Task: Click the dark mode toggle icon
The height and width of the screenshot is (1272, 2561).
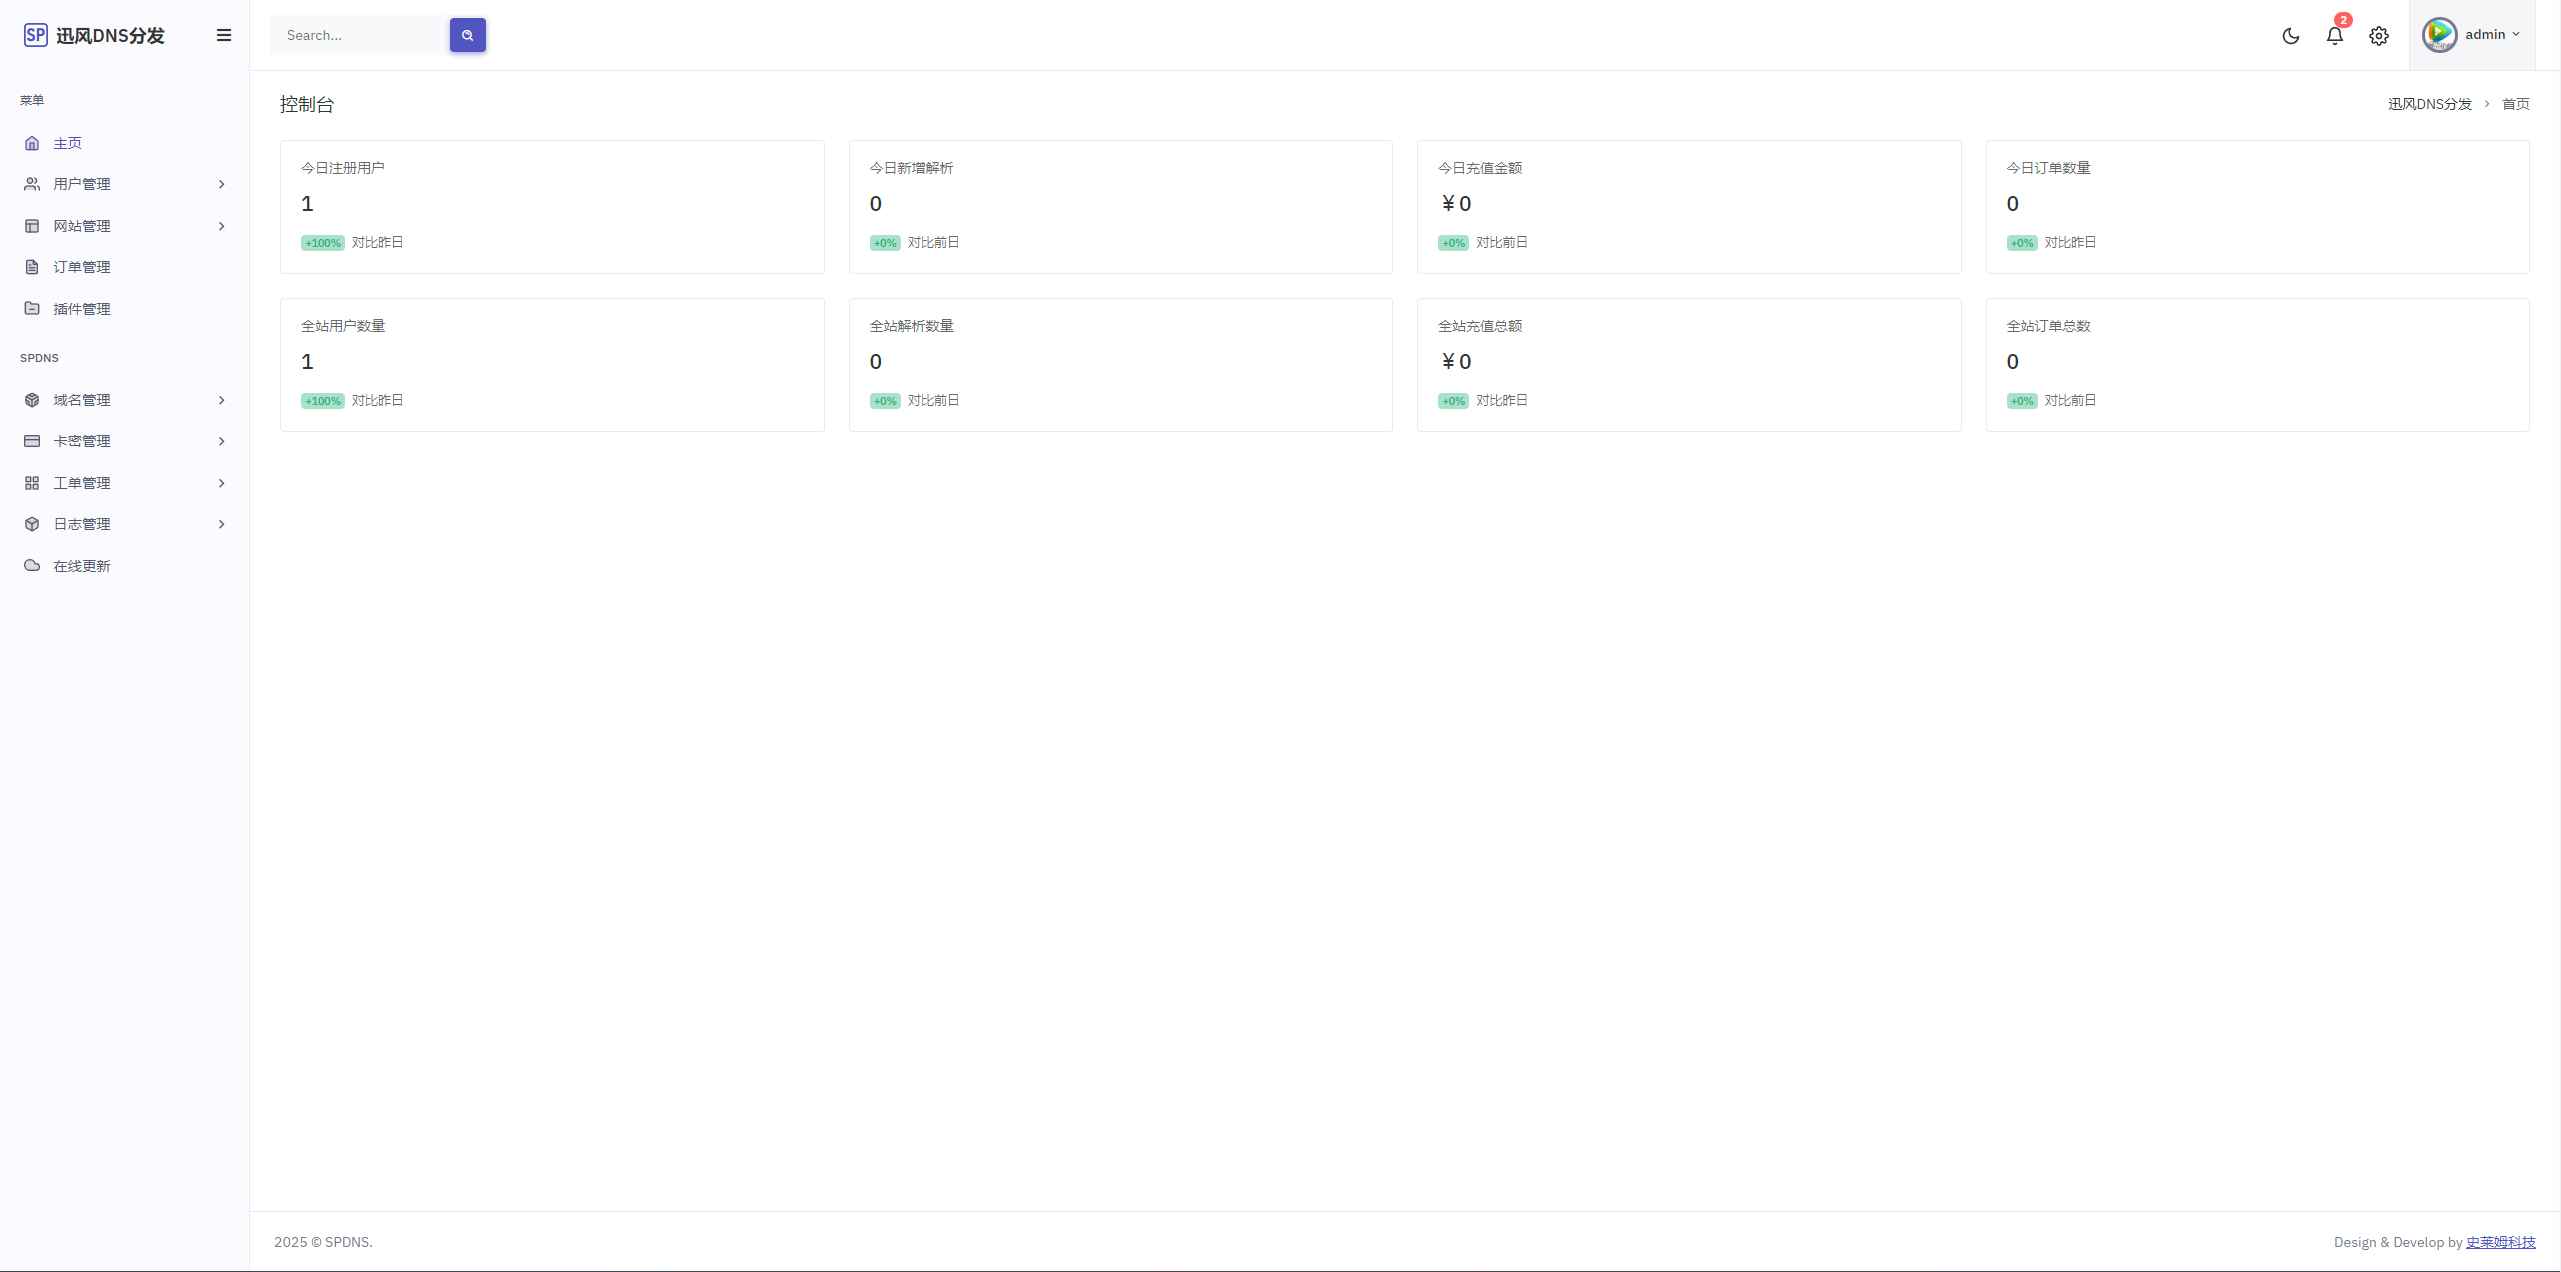Action: click(2290, 34)
